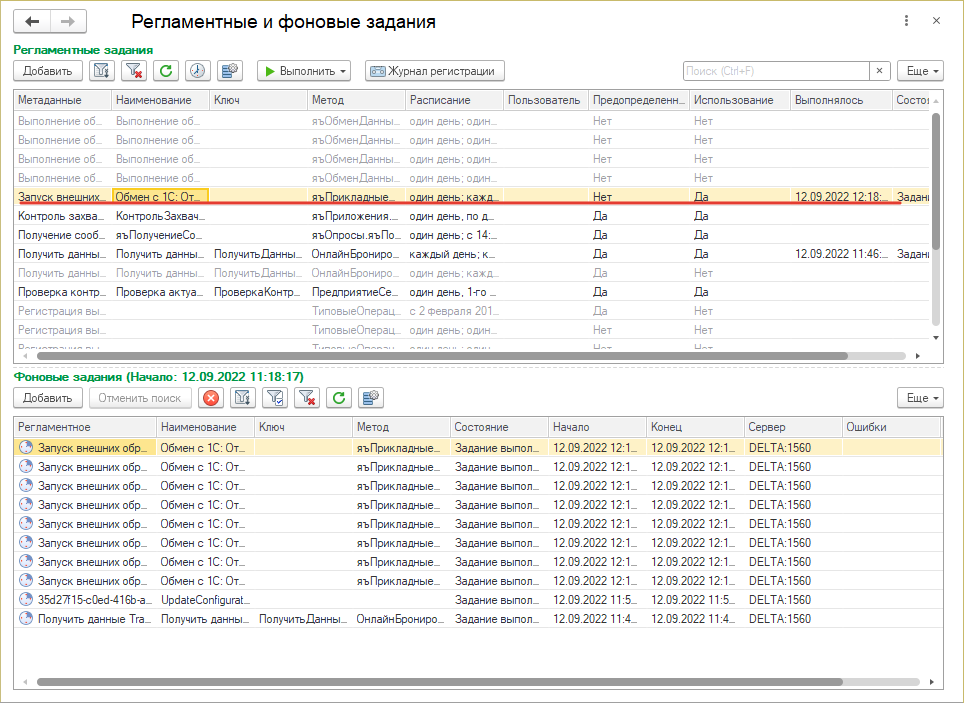
Task: Open Журнал регистрации
Action: point(435,71)
